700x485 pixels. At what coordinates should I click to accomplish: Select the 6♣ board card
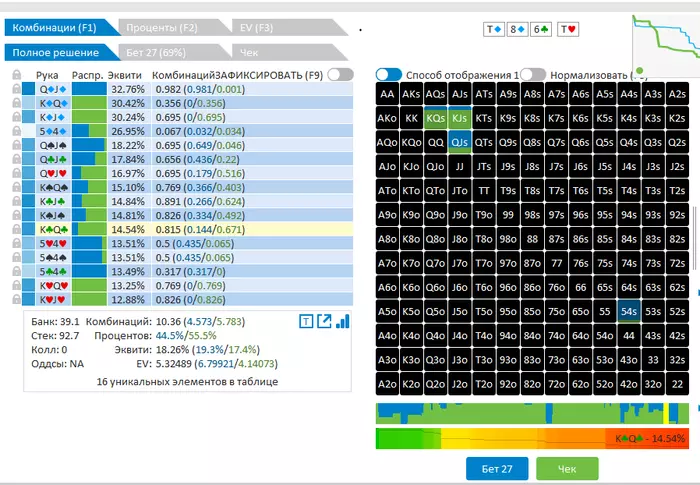click(541, 29)
